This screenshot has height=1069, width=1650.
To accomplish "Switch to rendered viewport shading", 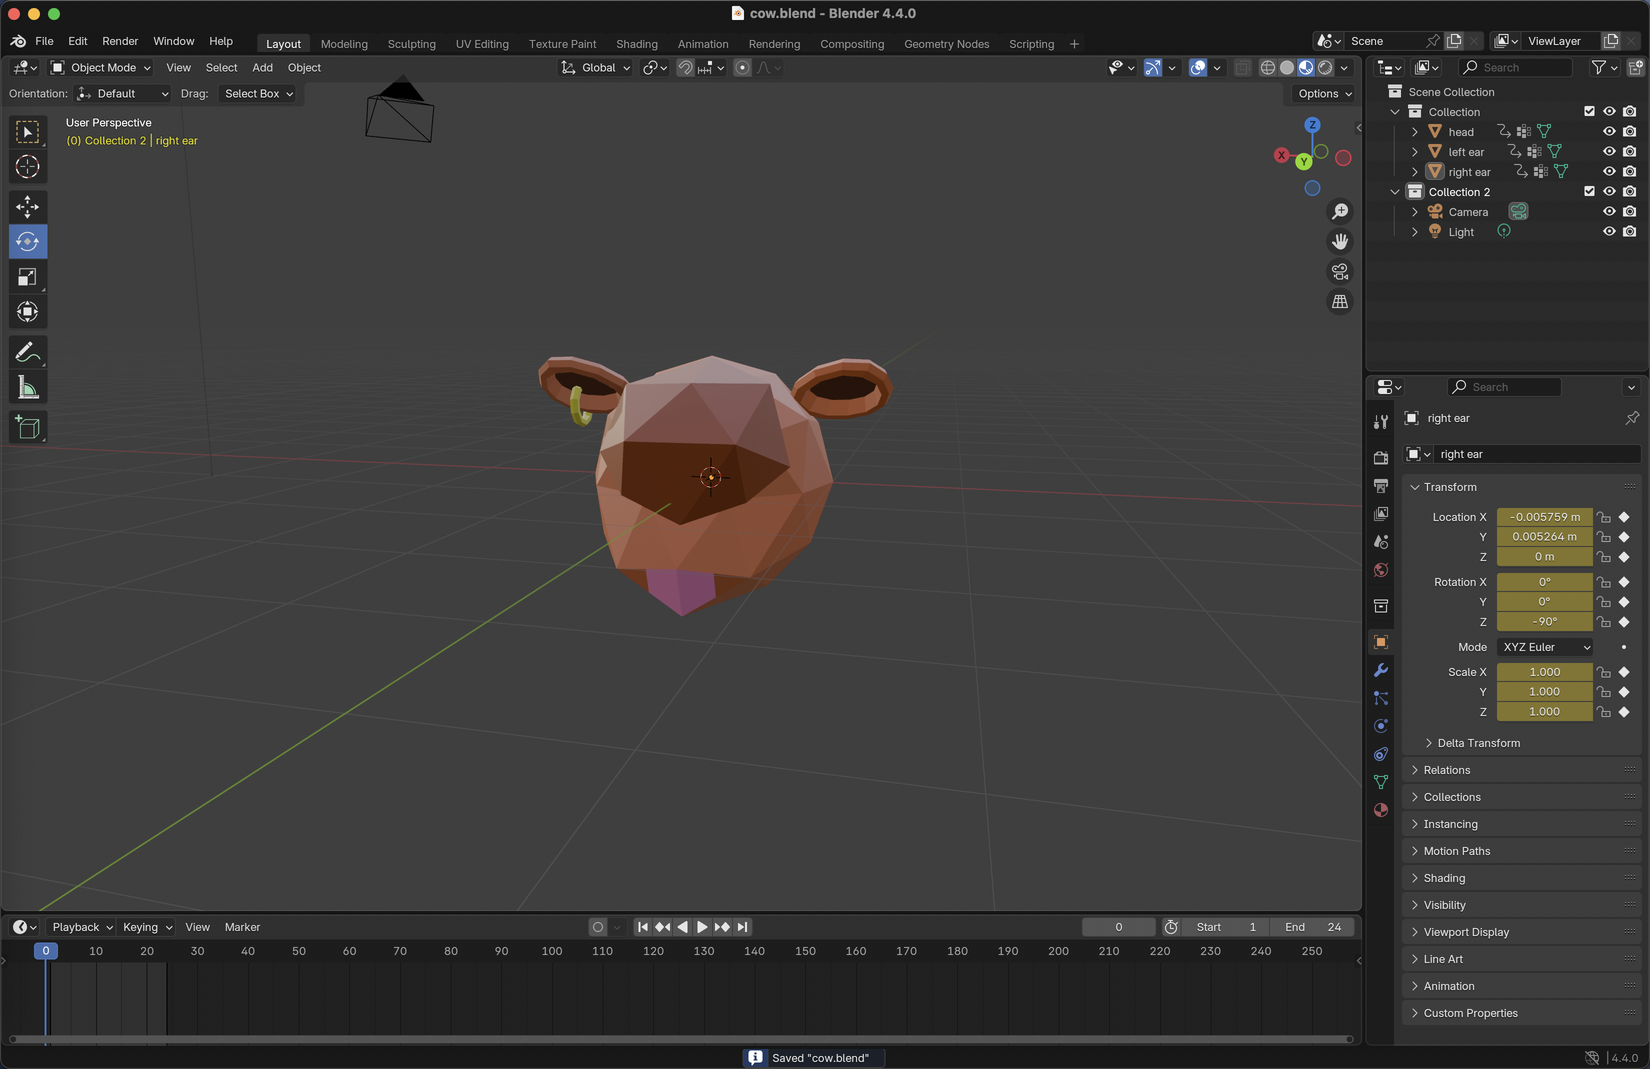I will 1325,68.
